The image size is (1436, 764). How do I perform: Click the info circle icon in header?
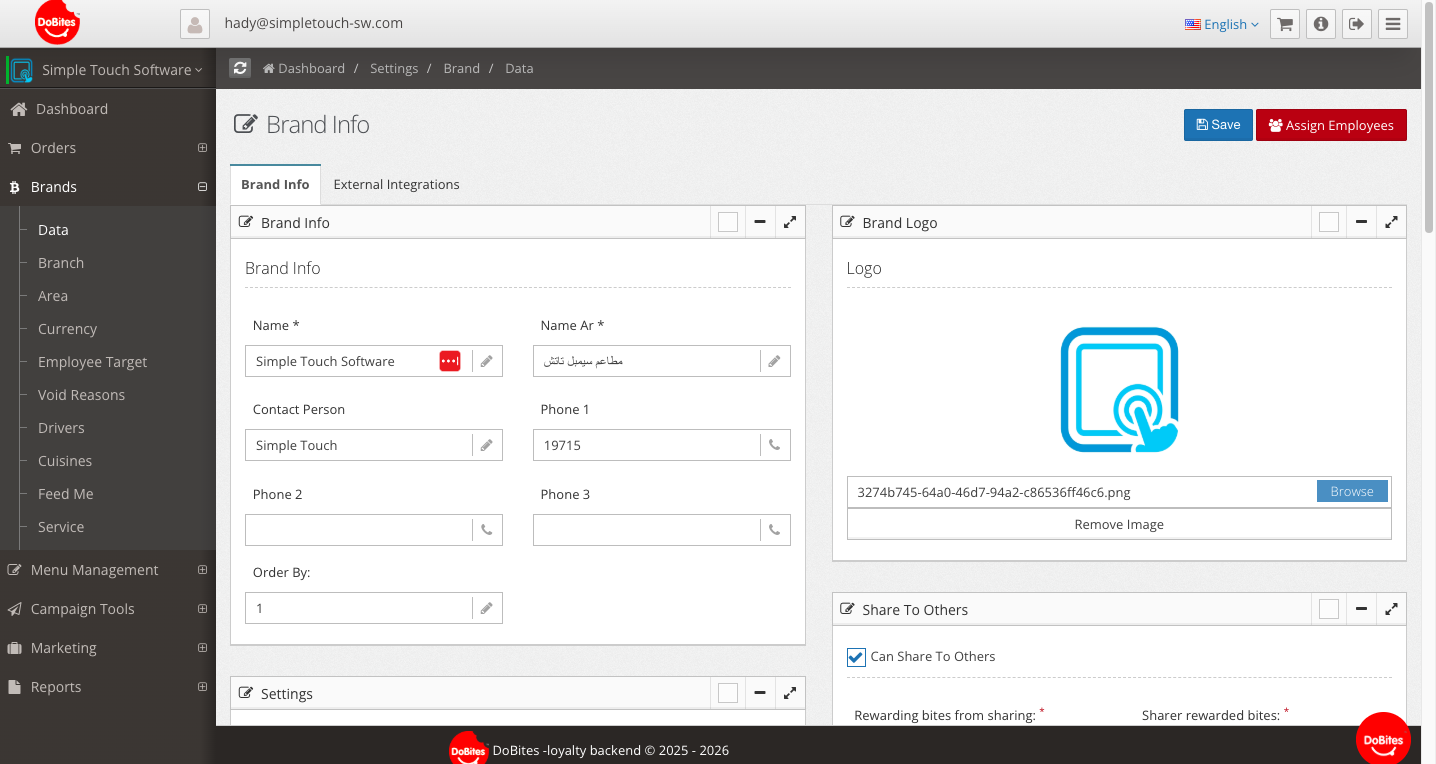click(x=1321, y=24)
